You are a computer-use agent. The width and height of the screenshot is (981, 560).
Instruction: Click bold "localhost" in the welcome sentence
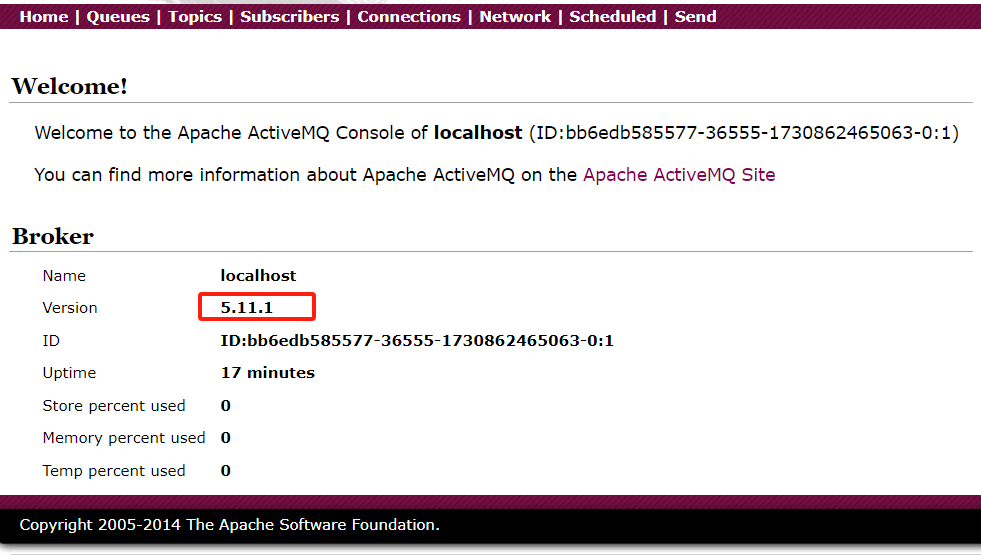[477, 133]
